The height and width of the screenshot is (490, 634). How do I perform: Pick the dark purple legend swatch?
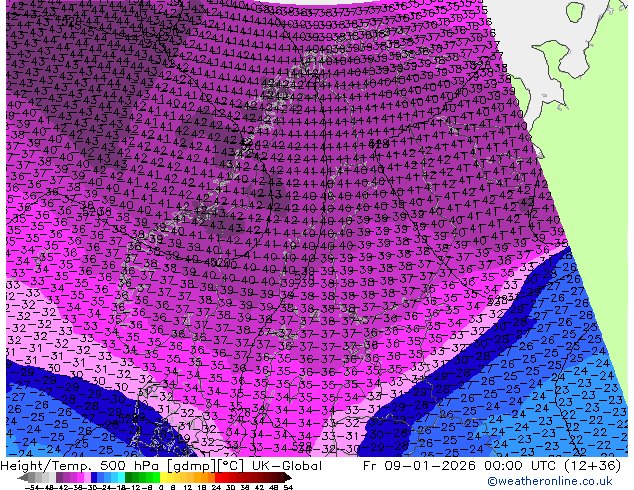pos(59,478)
